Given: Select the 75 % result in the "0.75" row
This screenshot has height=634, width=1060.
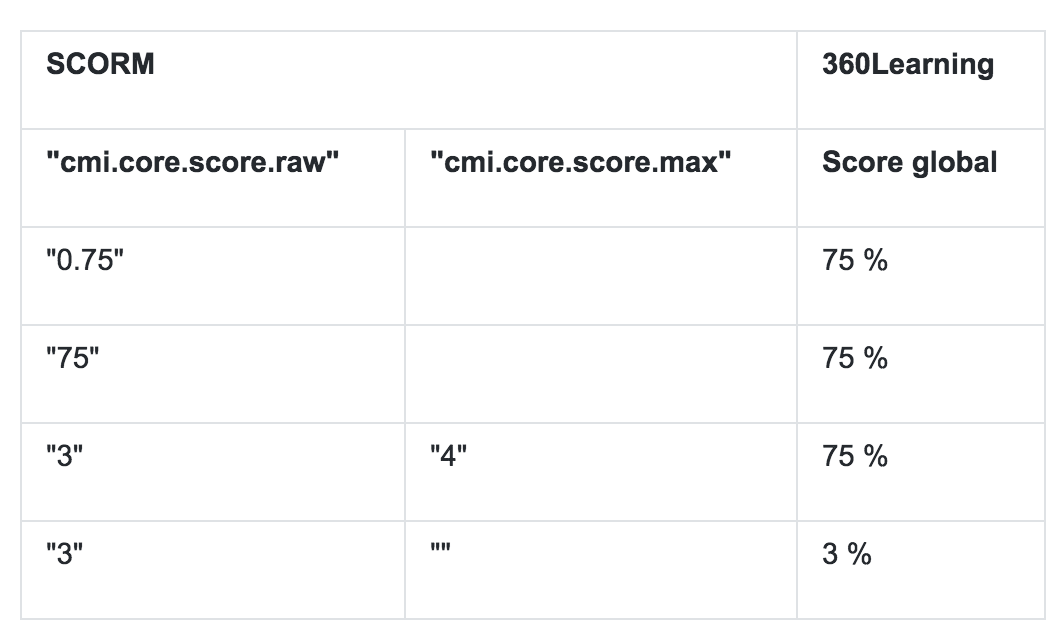Looking at the screenshot, I should point(855,261).
